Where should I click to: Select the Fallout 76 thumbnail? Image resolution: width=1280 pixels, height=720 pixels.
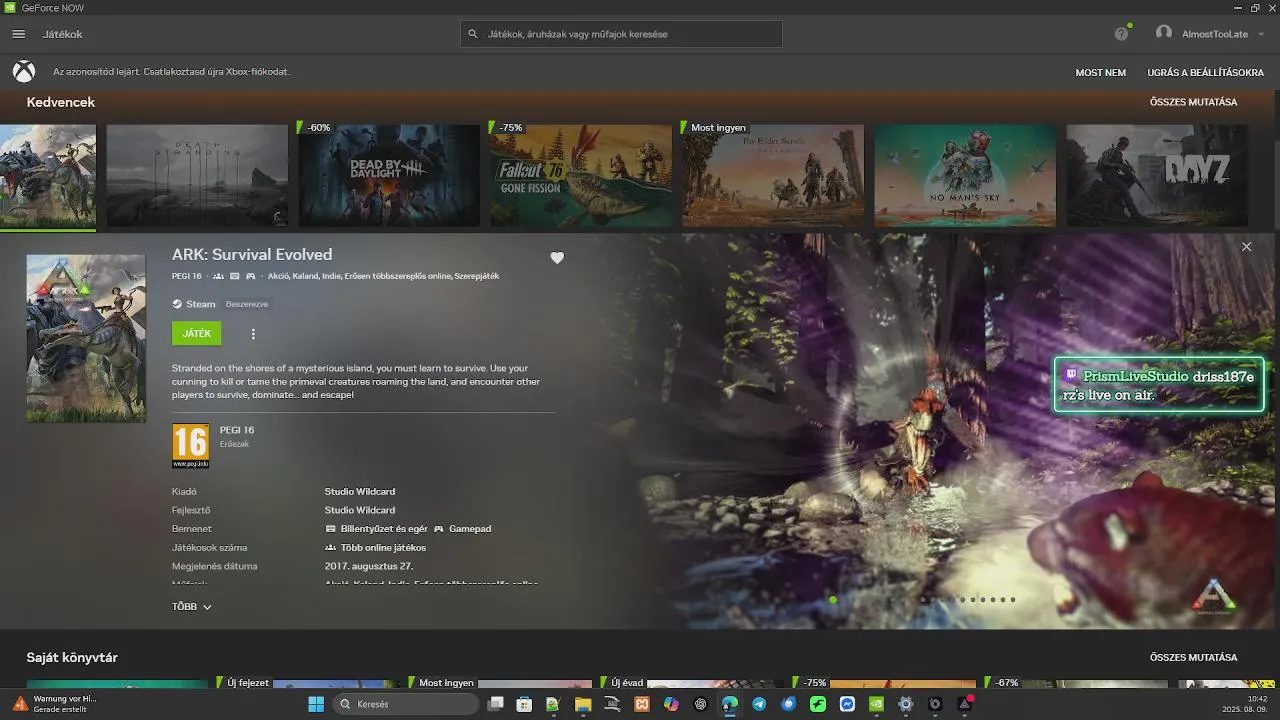581,176
